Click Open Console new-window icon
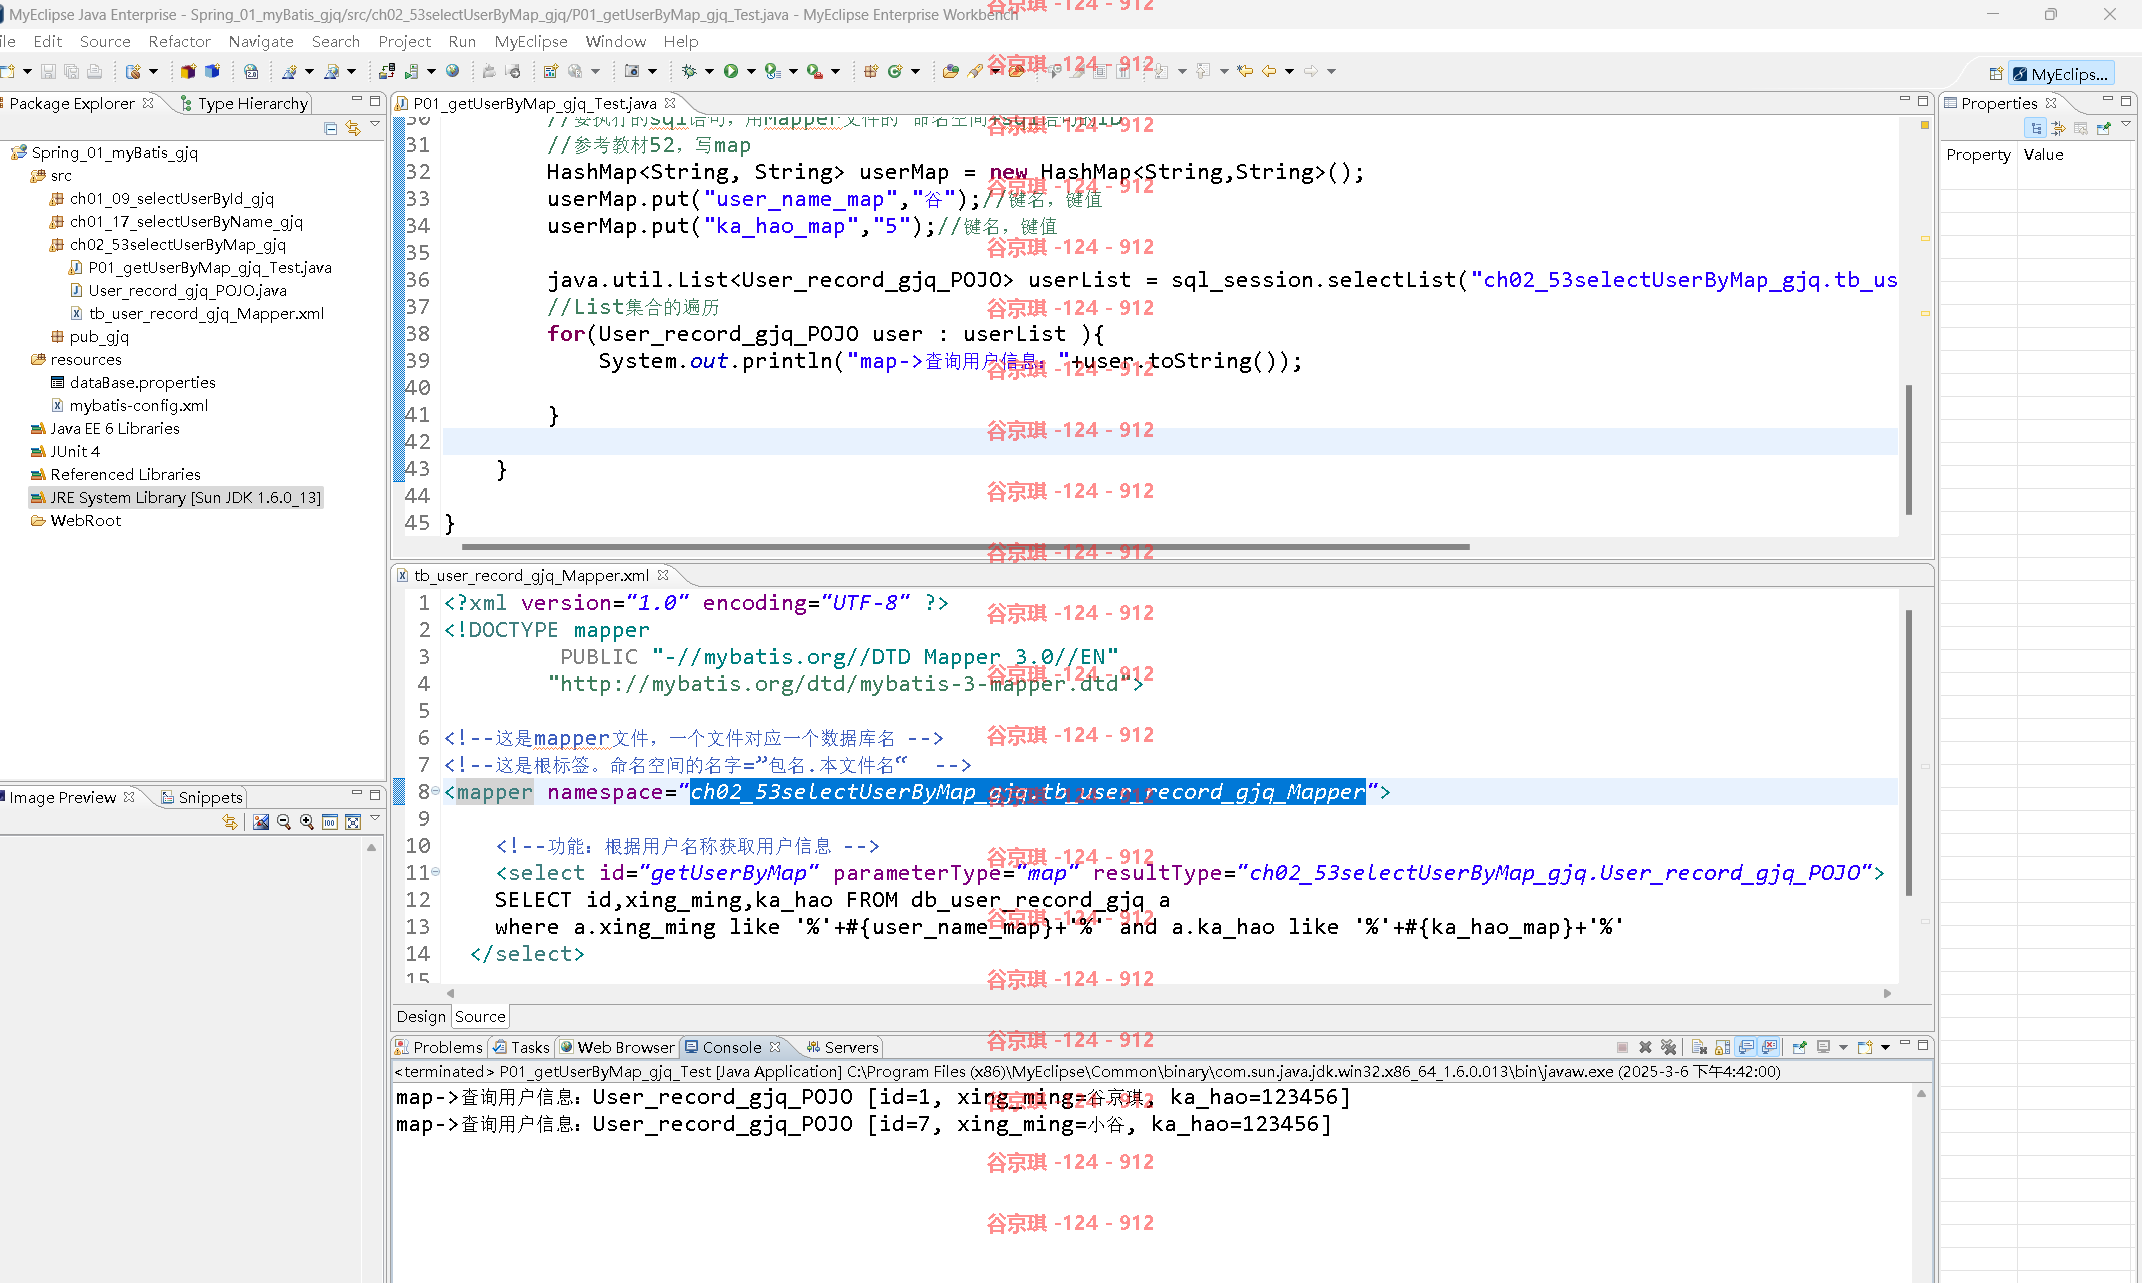Image resolution: width=2142 pixels, height=1283 pixels. tap(1864, 1047)
